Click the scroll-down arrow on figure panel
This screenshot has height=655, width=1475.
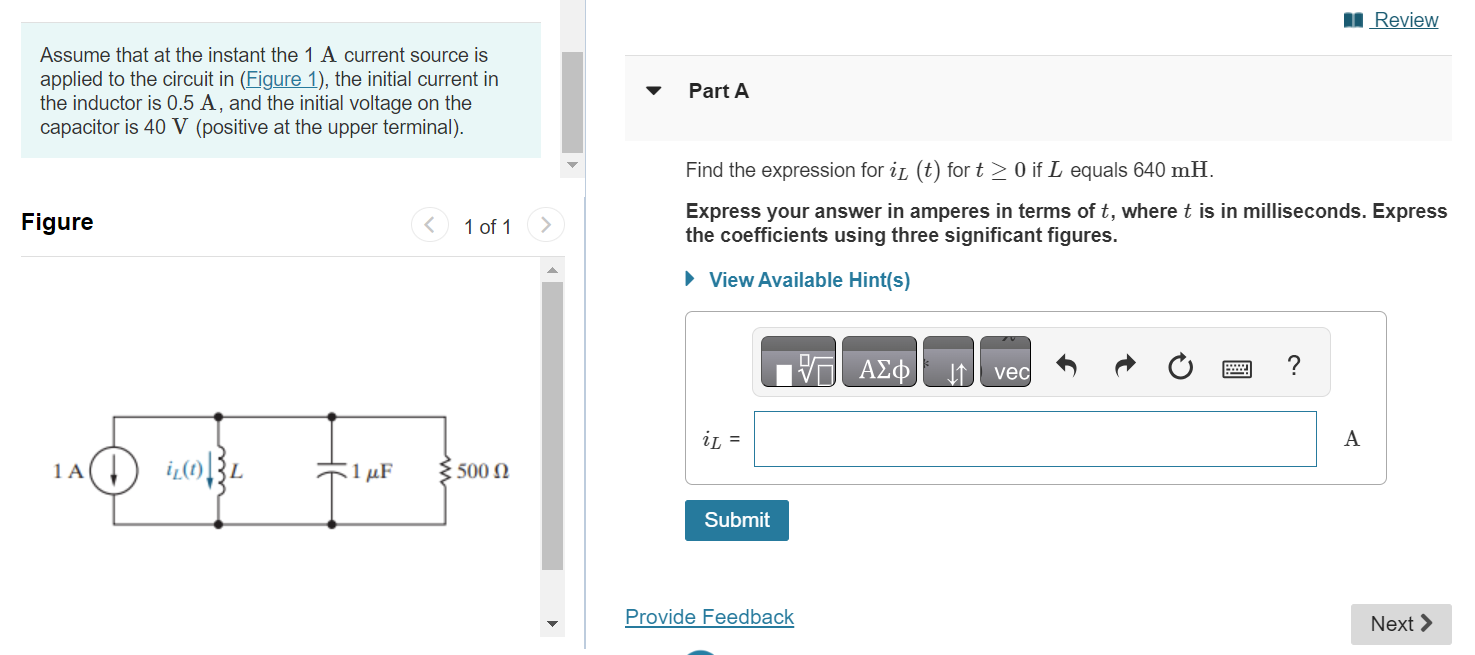(553, 622)
